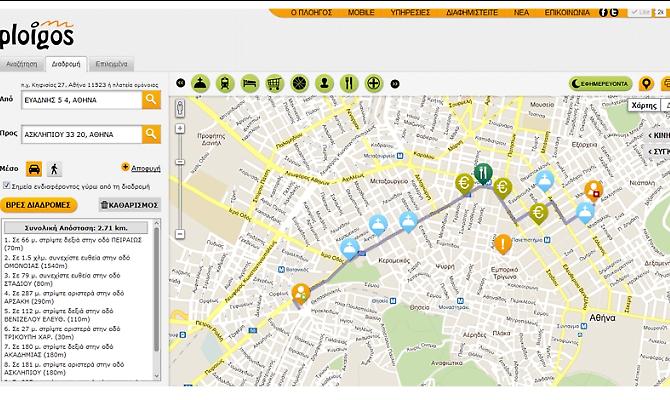The width and height of the screenshot is (670, 400).
Task: Select the shopping cart category icon
Action: (274, 83)
